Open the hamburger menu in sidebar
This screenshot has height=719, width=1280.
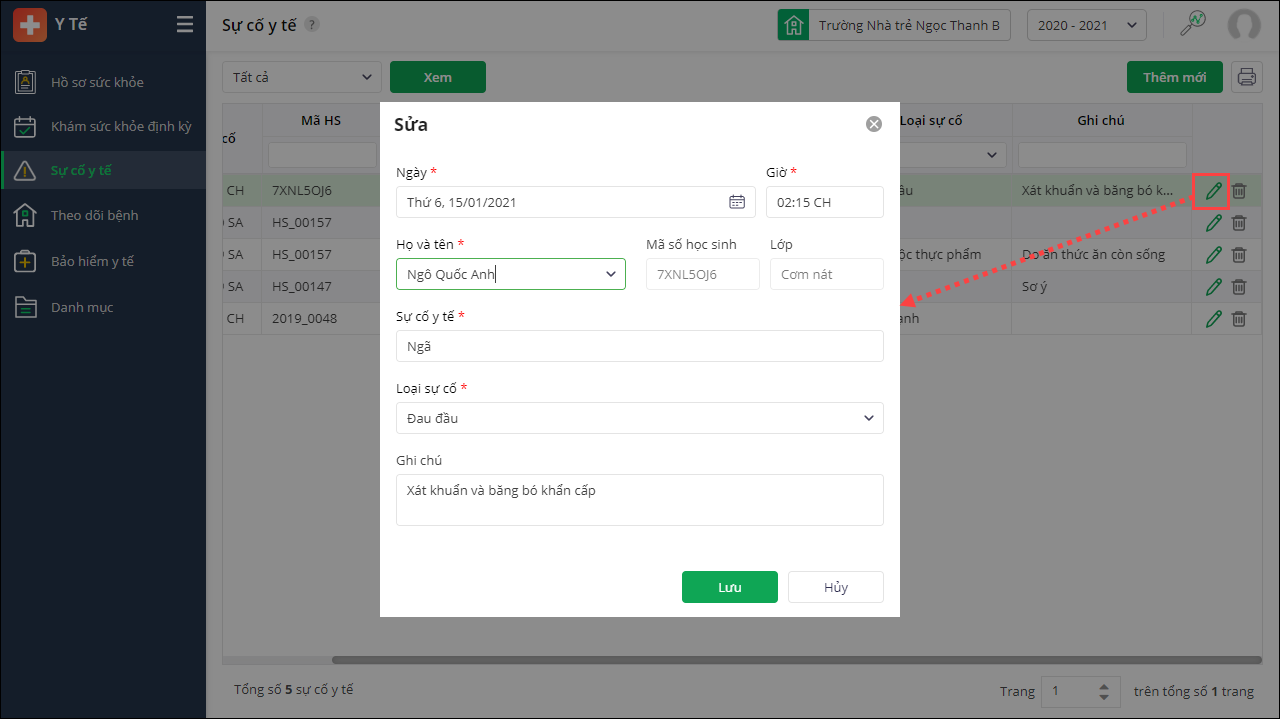click(x=185, y=25)
